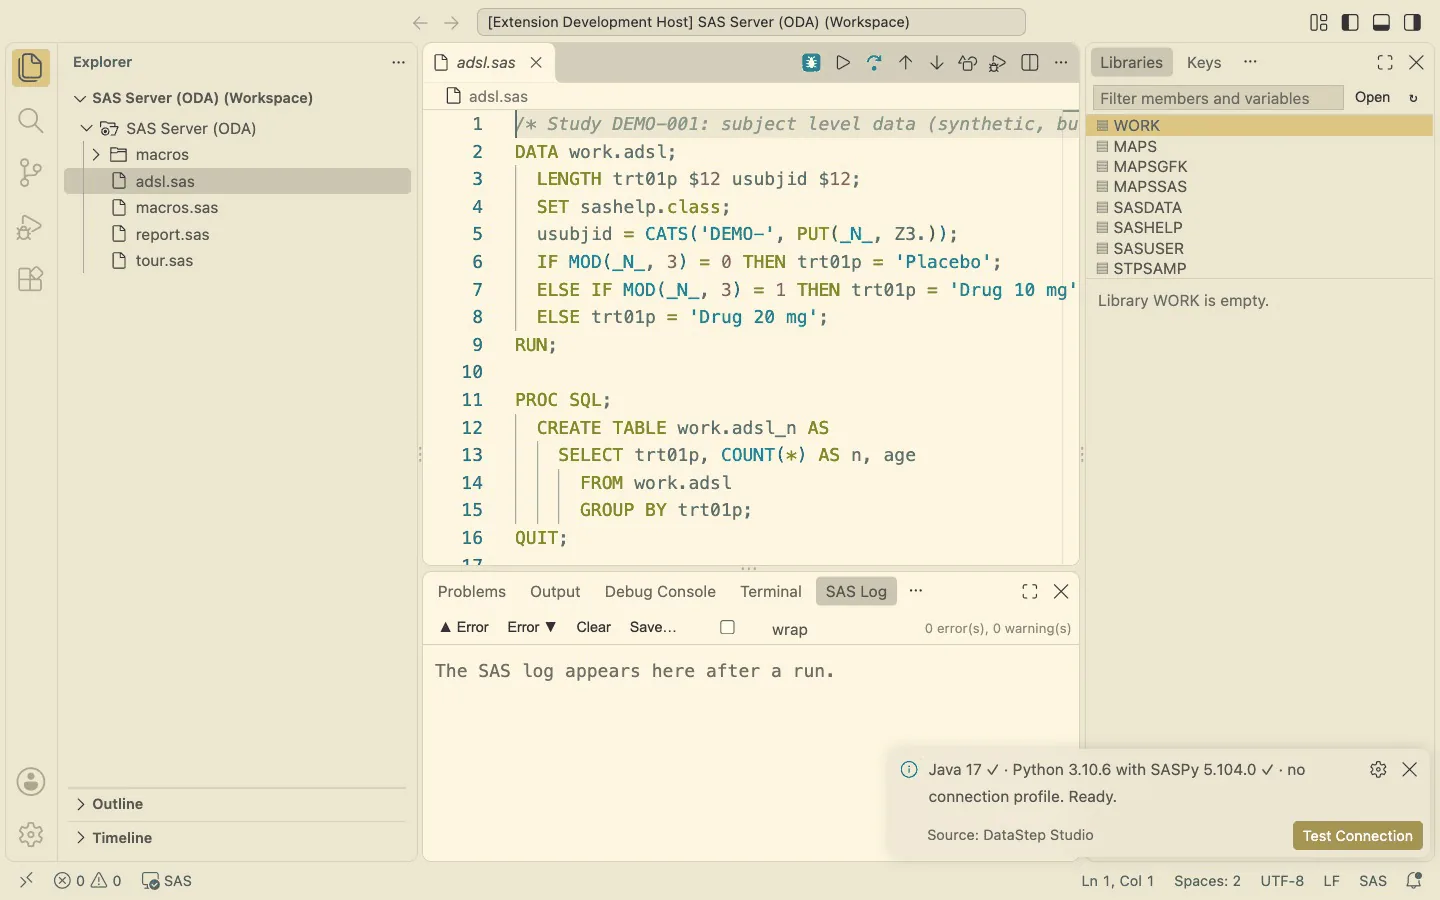This screenshot has height=900, width=1440.
Task: Open Explorer's more actions ellipsis
Action: click(x=398, y=62)
